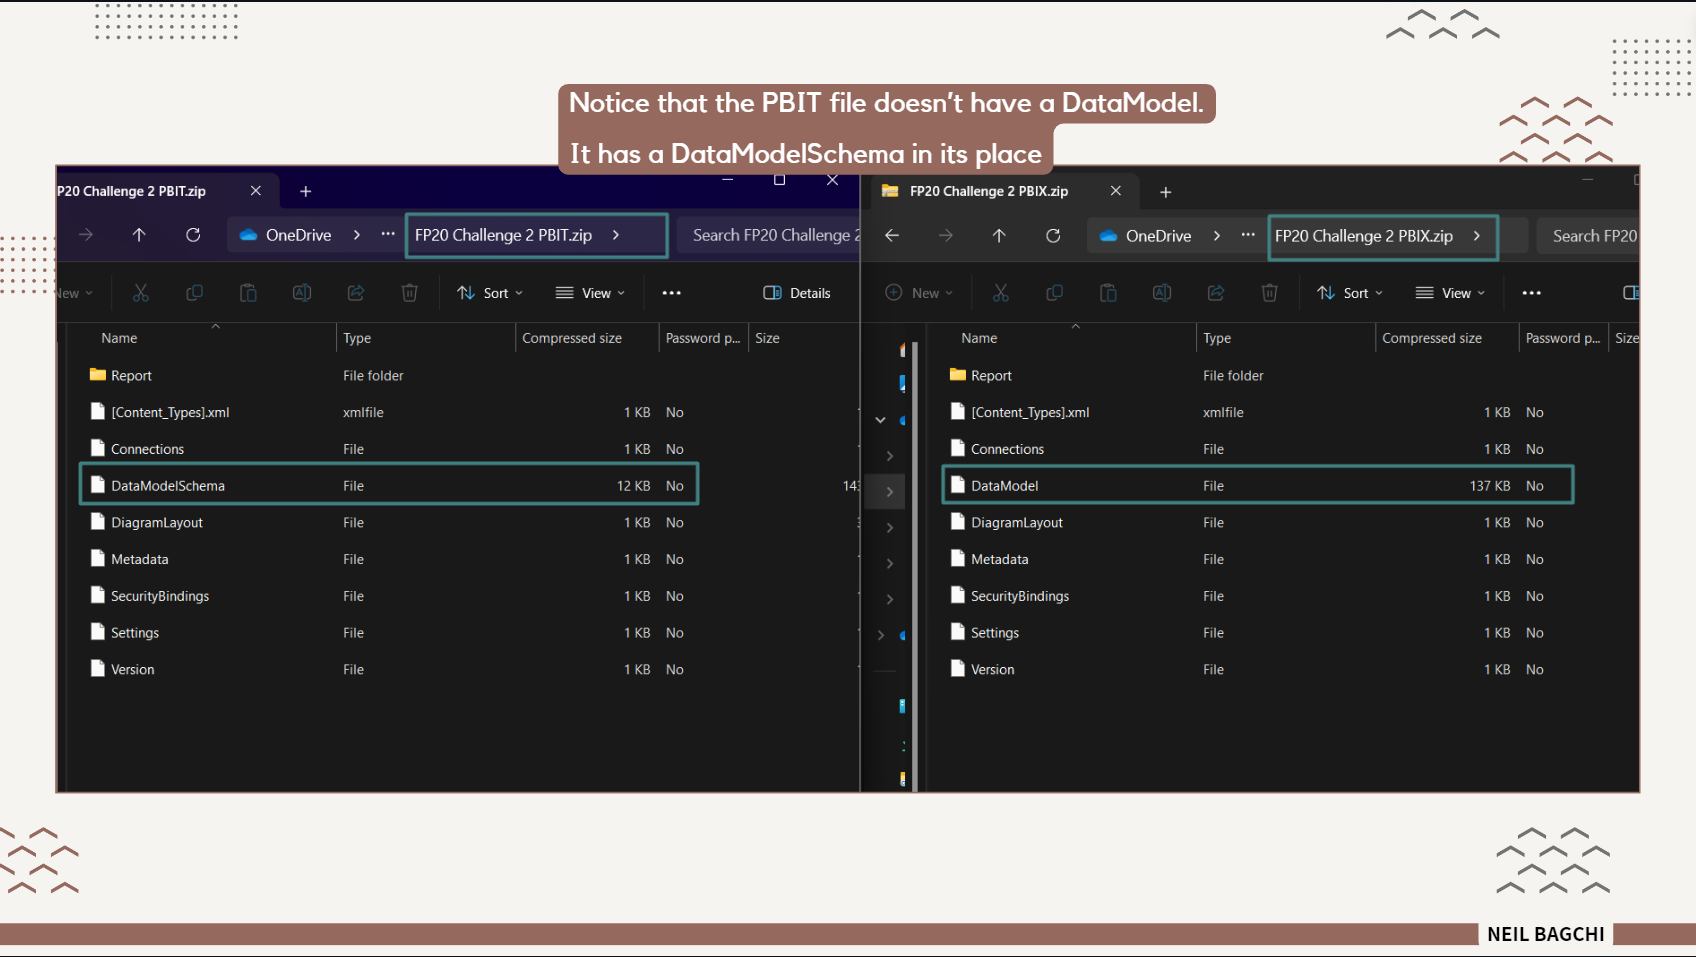Click OneDrive breadcrumb in PBIX window

1146,236
